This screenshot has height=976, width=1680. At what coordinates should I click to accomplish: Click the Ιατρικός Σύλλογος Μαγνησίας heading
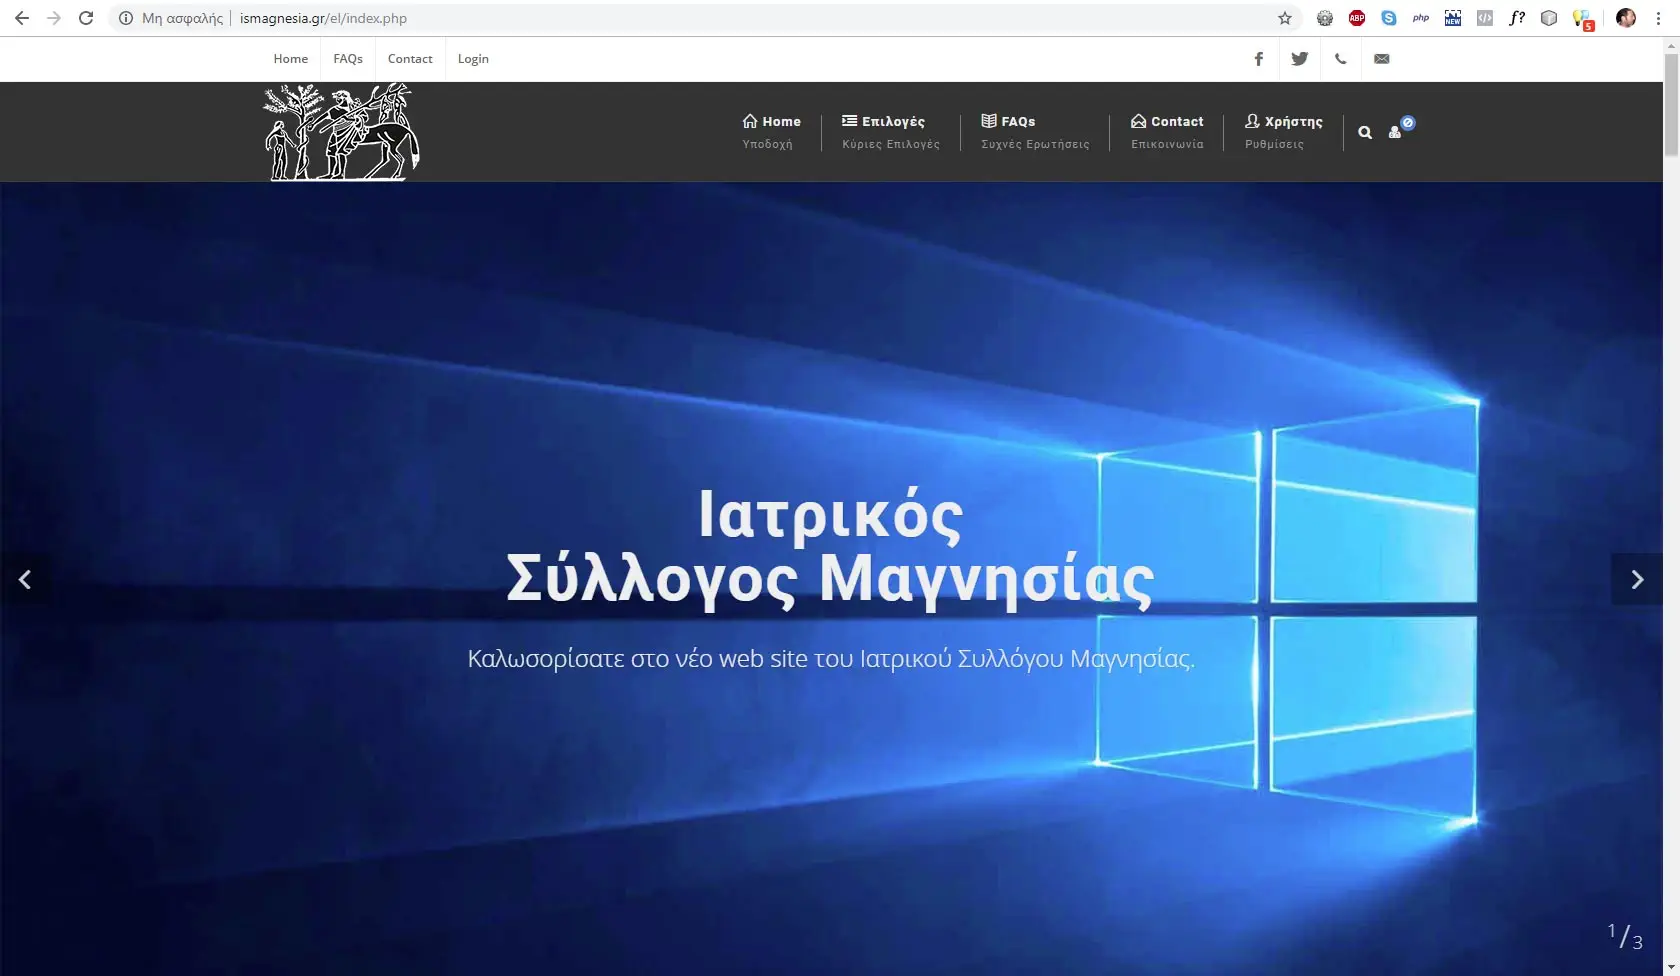pyautogui.click(x=830, y=547)
